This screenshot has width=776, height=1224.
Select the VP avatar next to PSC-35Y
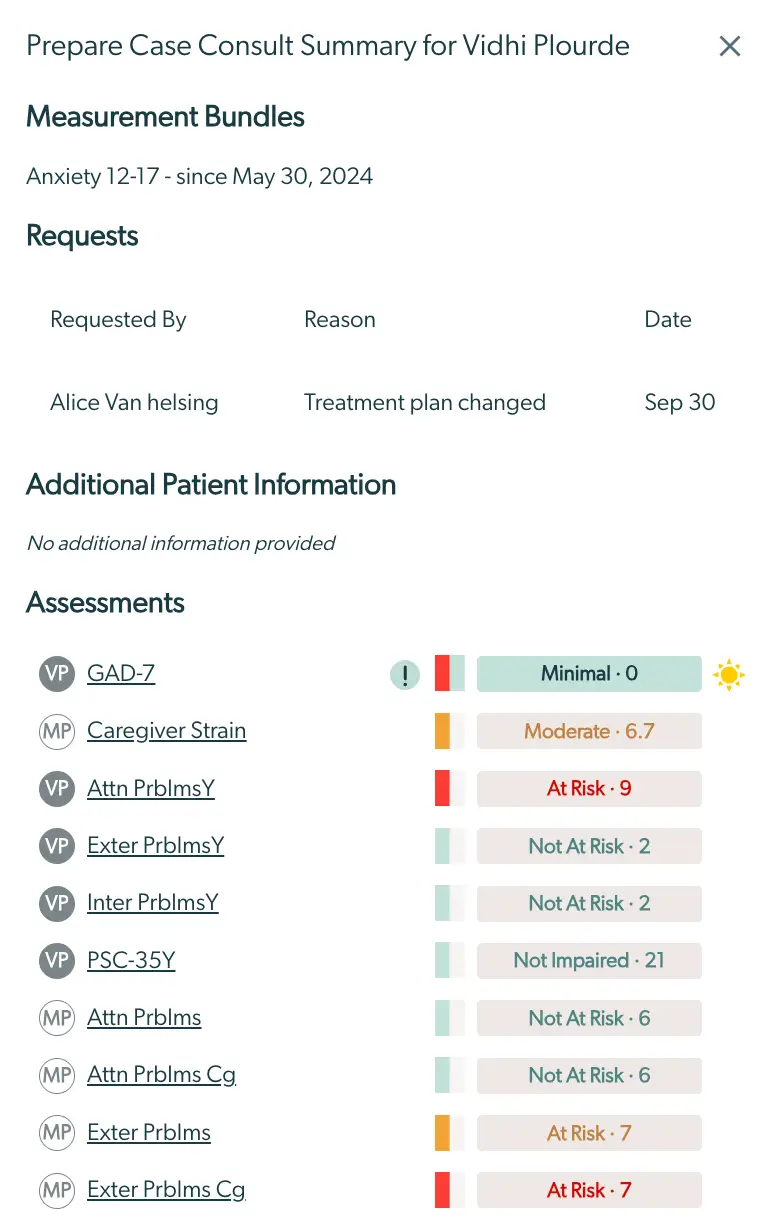57,961
